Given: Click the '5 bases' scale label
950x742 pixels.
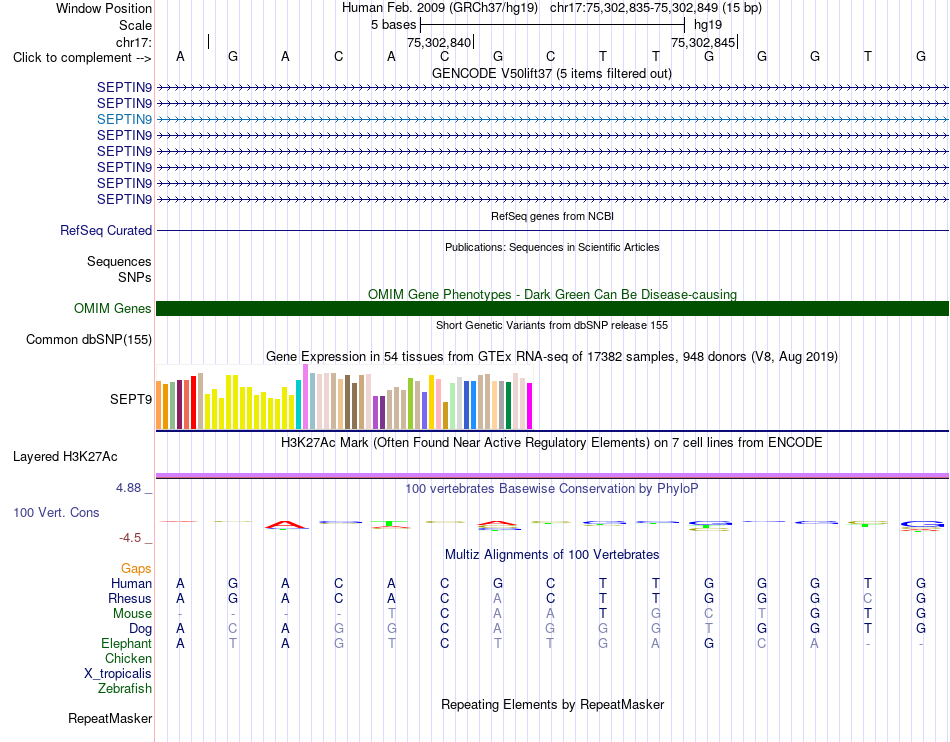Looking at the screenshot, I should [x=393, y=25].
